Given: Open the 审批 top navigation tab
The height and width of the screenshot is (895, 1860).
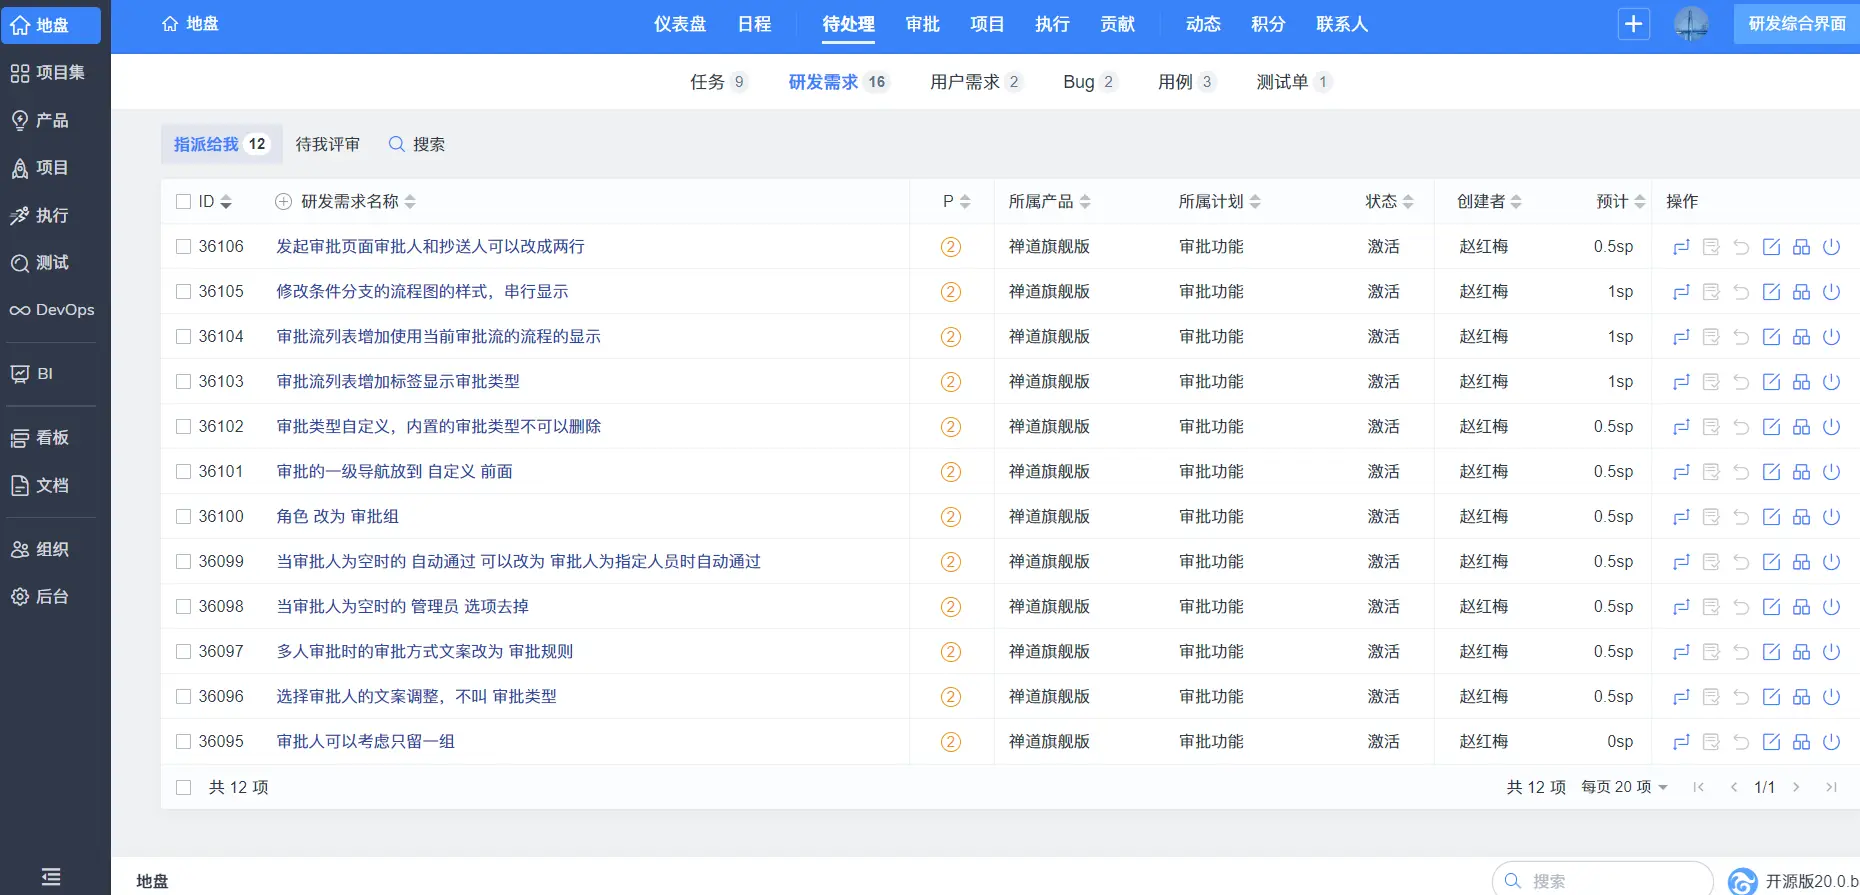Looking at the screenshot, I should 922,24.
